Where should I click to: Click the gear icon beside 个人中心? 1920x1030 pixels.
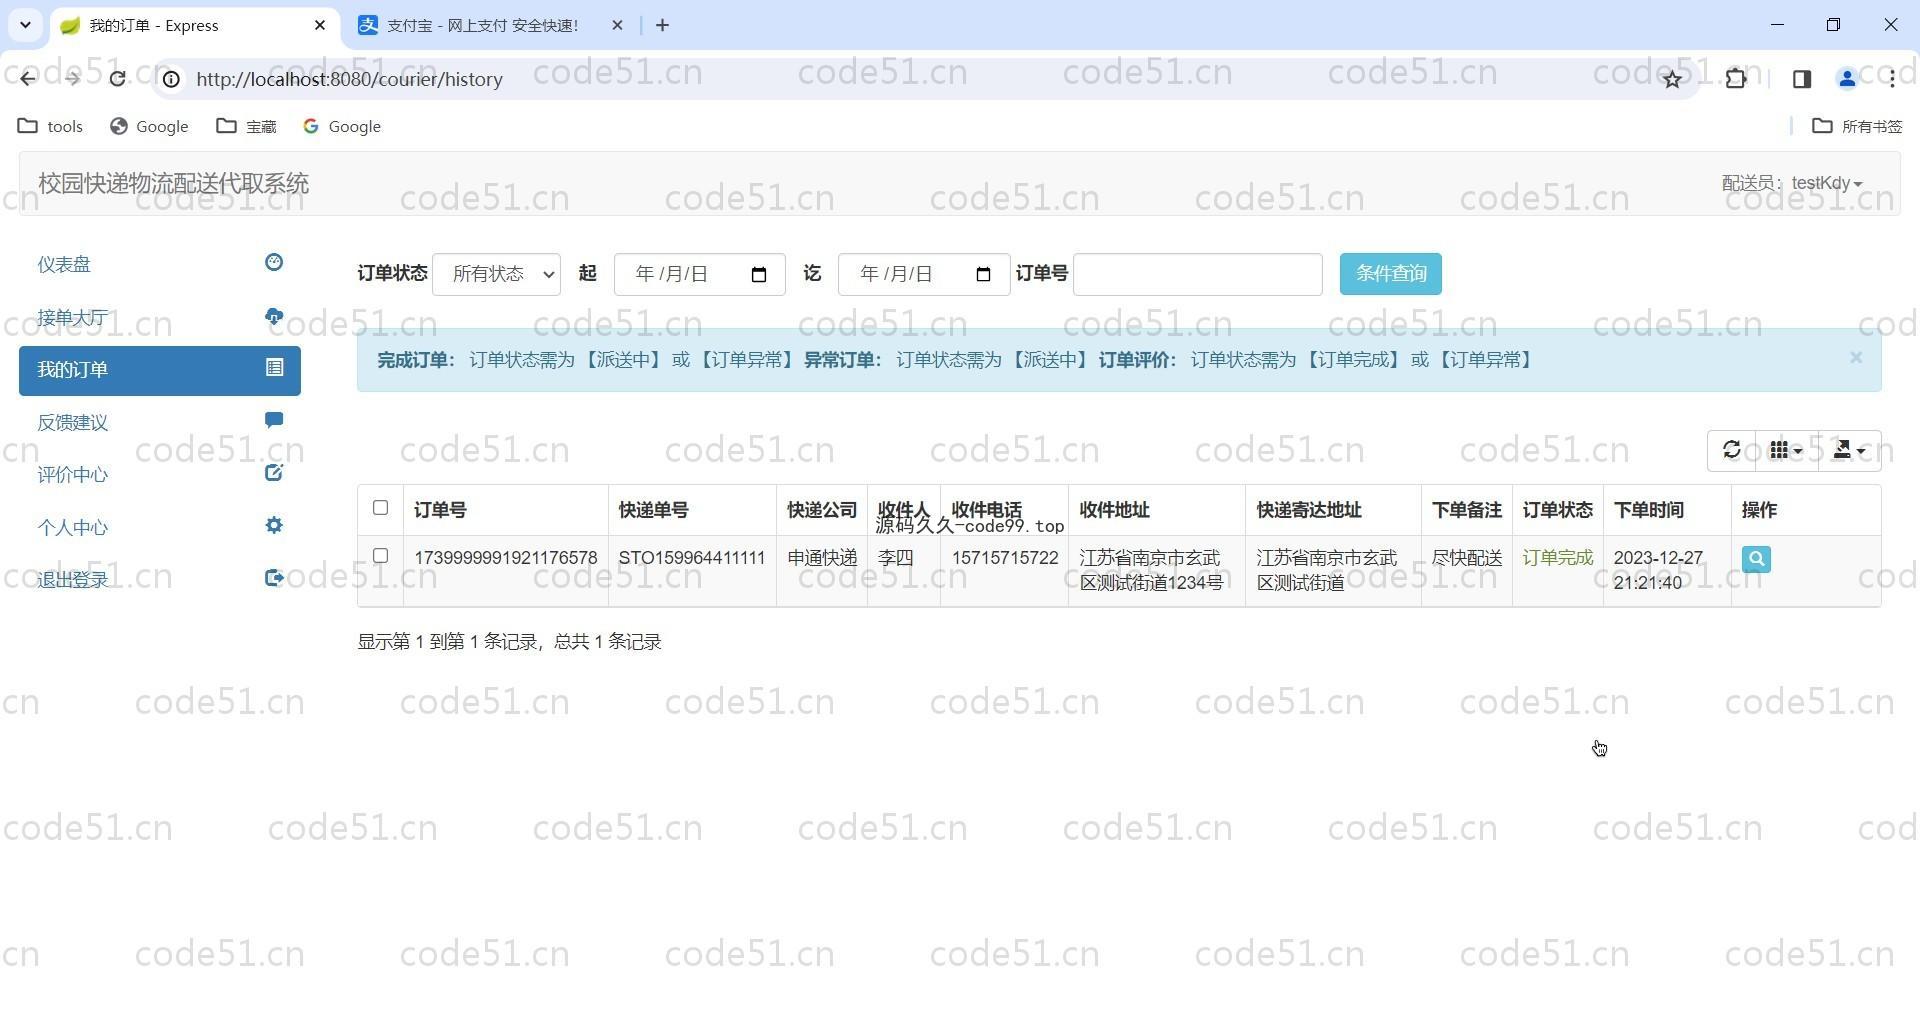click(x=274, y=525)
